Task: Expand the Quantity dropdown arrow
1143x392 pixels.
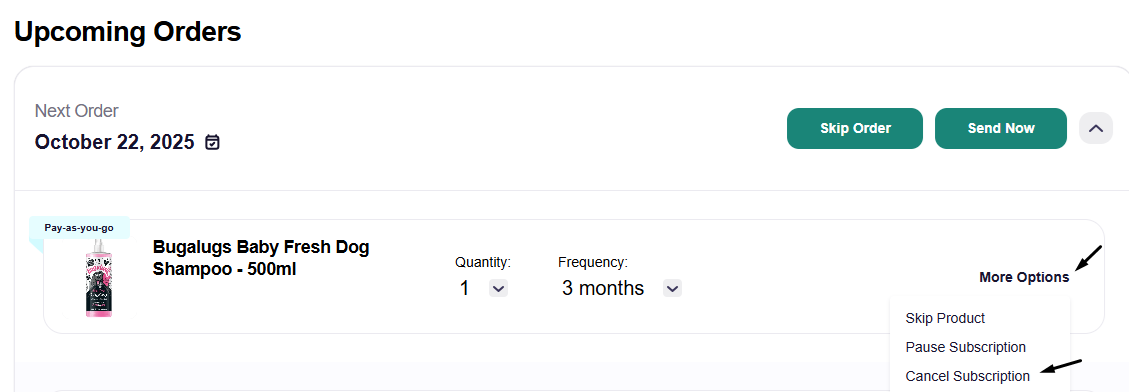Action: coord(498,289)
